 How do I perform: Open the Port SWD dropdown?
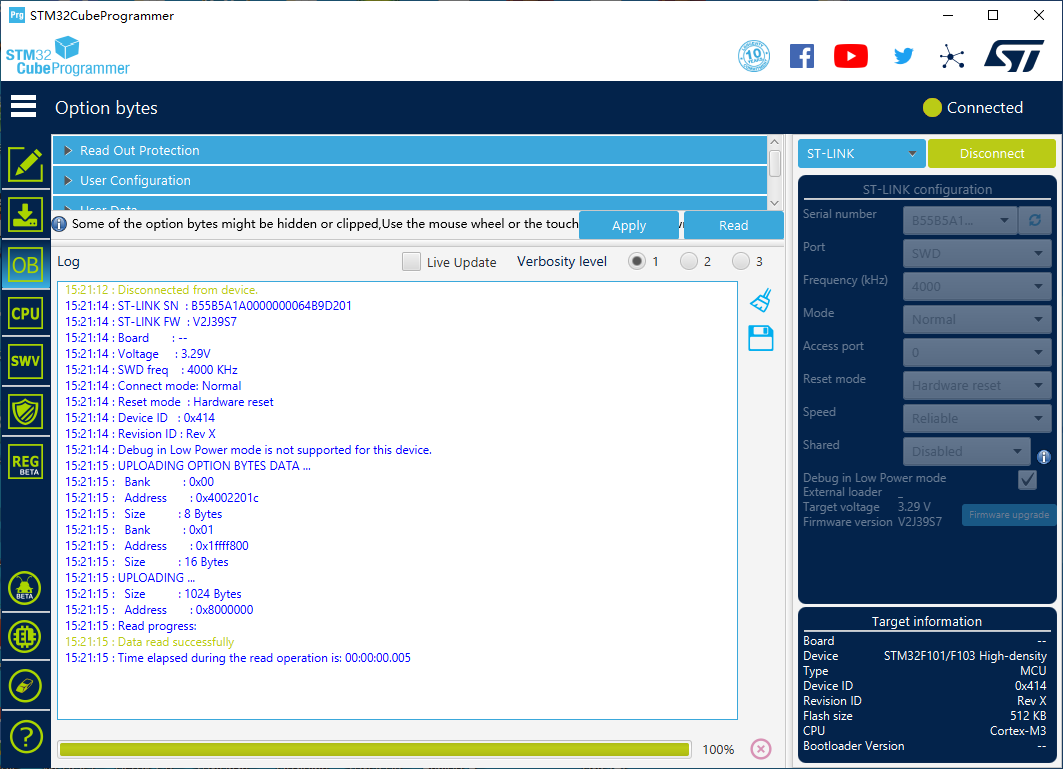(977, 253)
